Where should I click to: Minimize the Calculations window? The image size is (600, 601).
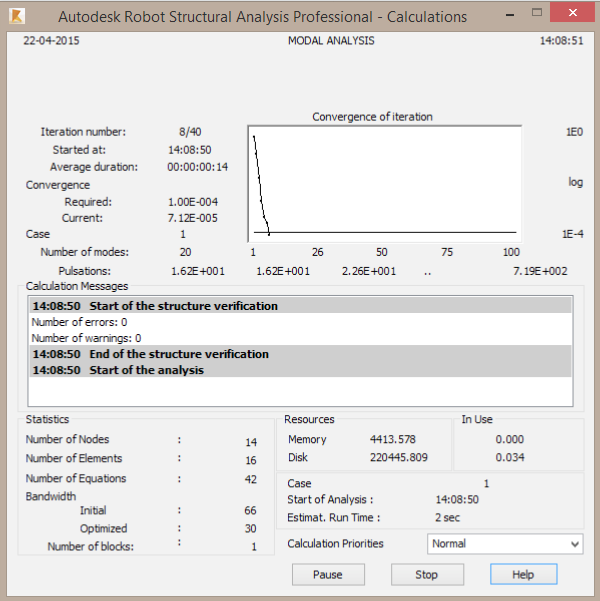pos(510,15)
